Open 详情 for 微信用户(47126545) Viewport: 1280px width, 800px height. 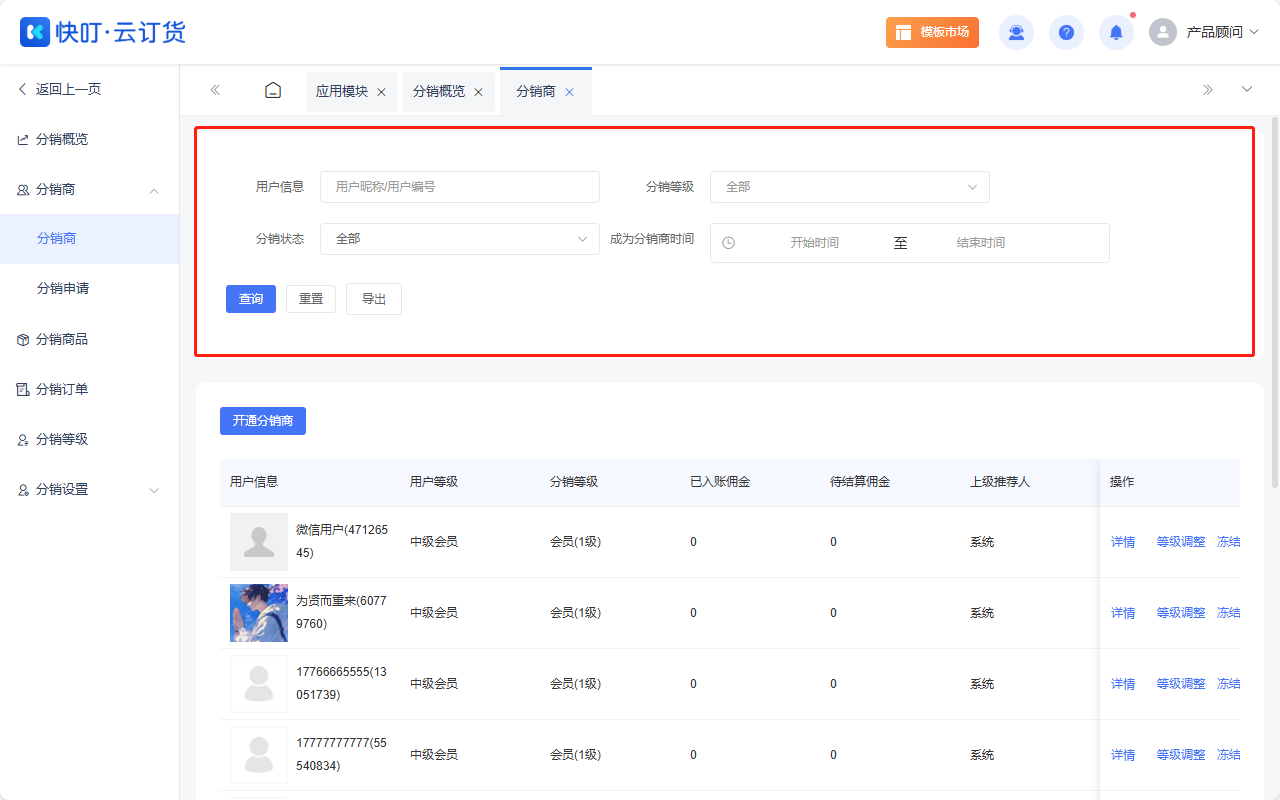pyautogui.click(x=1123, y=542)
